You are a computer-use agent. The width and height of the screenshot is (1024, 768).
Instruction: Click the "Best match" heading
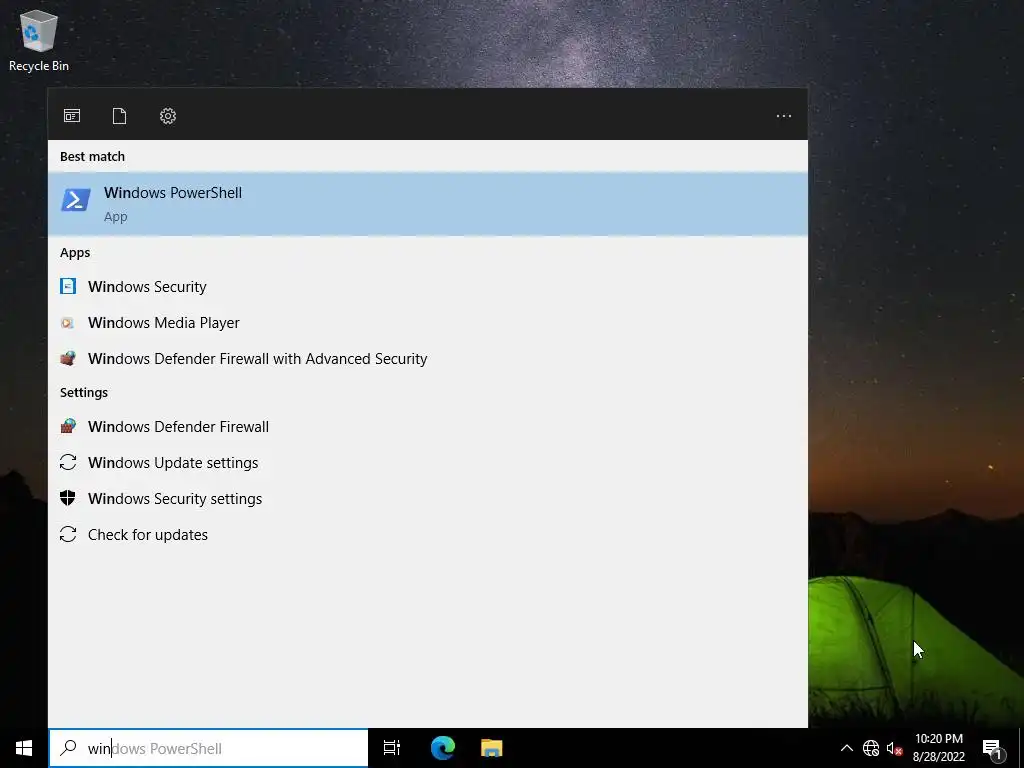92,156
